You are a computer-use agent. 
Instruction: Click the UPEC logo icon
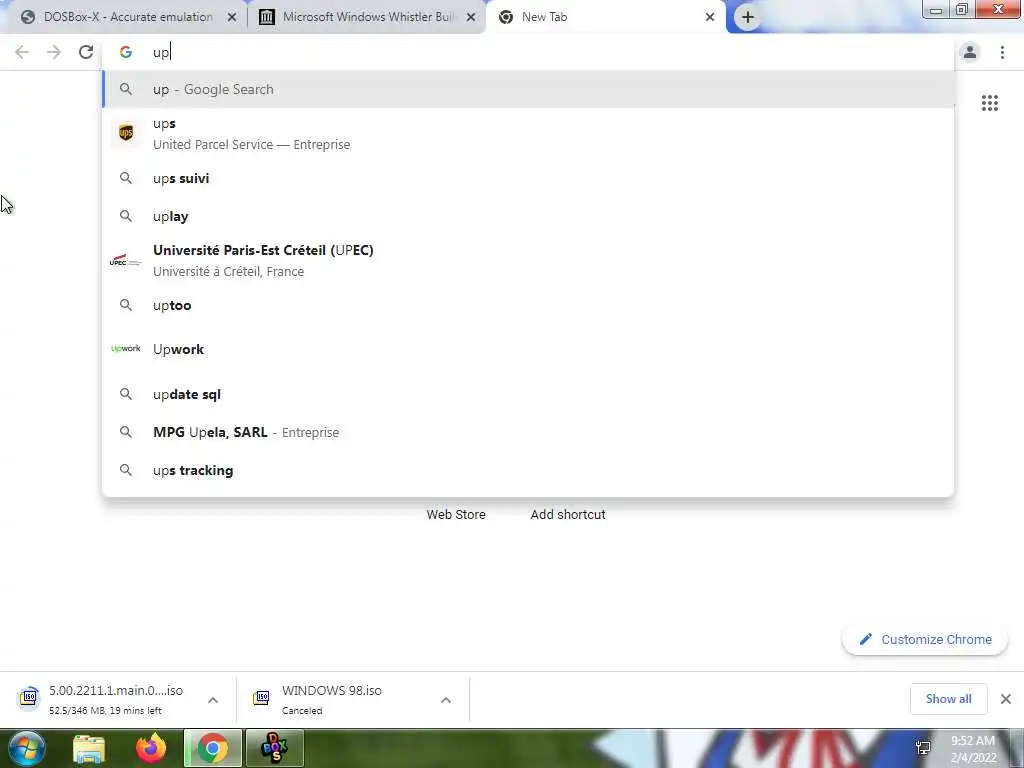pos(125,261)
